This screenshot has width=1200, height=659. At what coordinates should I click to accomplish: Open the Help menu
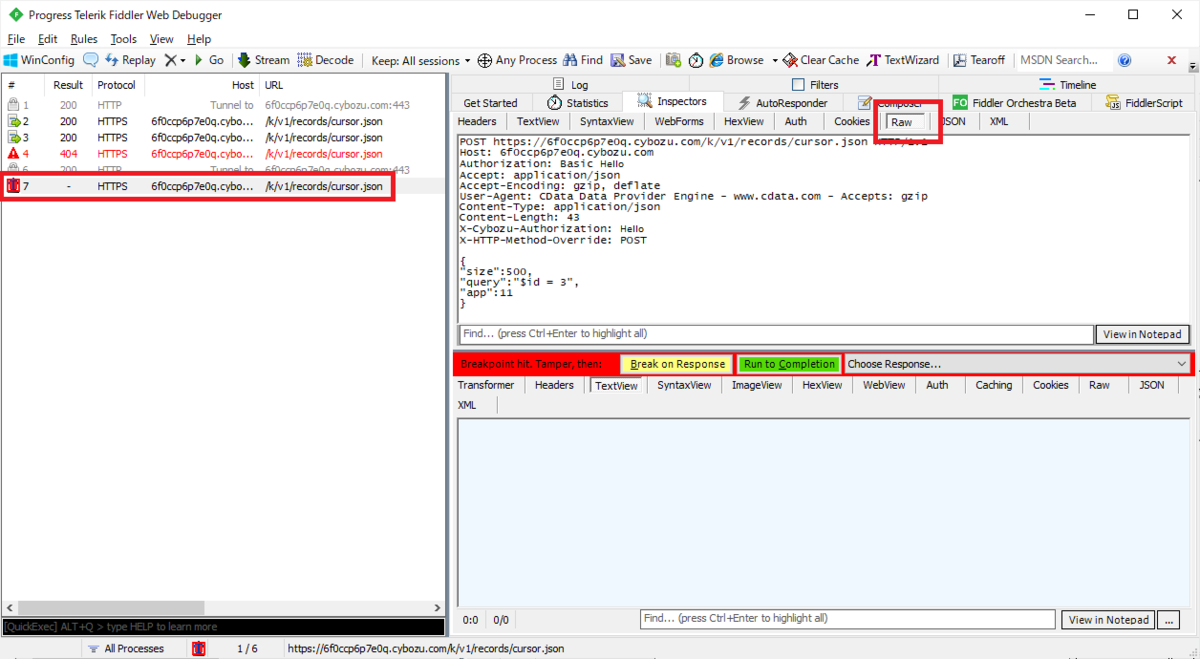coord(199,39)
